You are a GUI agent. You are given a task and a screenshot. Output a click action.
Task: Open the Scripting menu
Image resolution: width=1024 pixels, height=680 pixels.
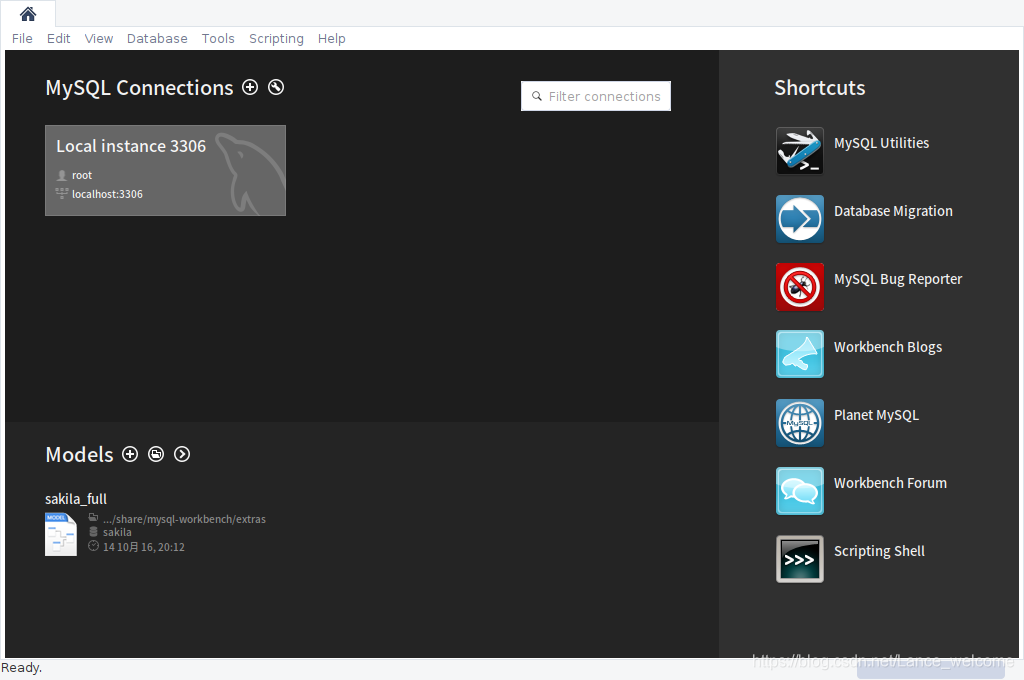coord(276,39)
